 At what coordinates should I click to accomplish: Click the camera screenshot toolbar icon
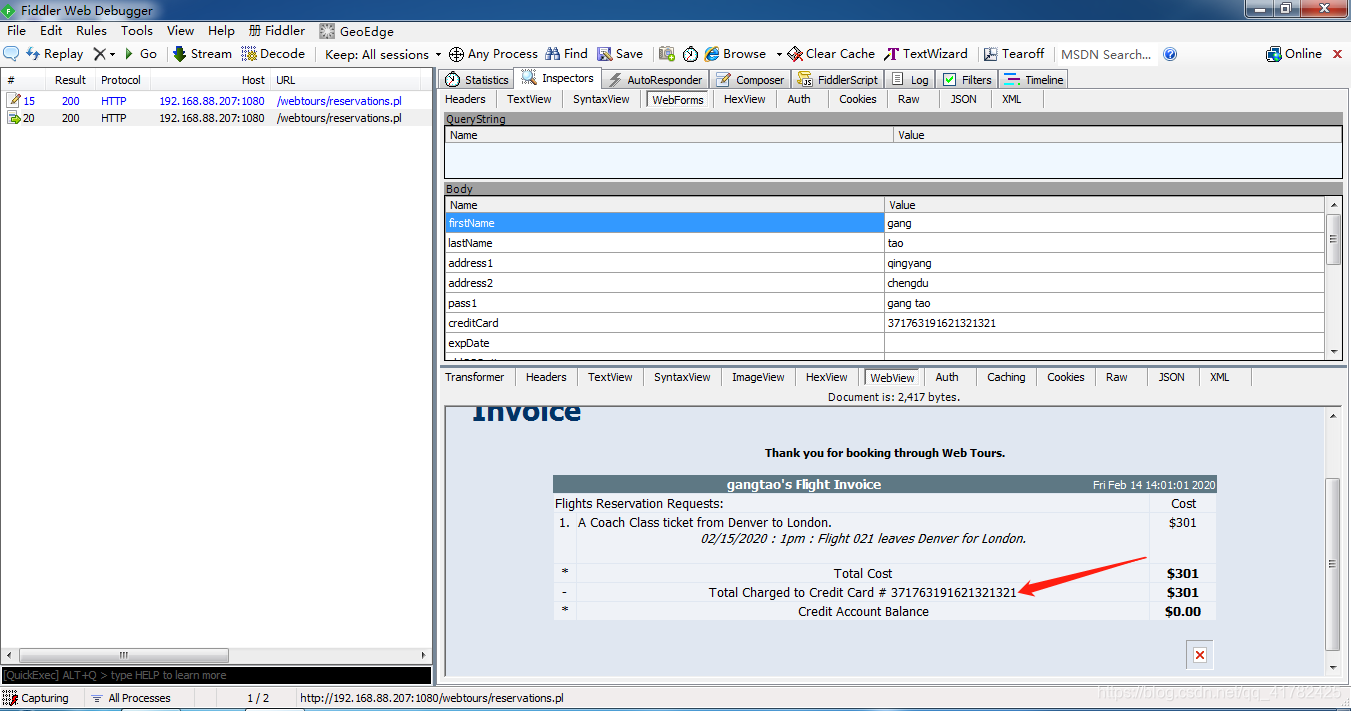[667, 54]
